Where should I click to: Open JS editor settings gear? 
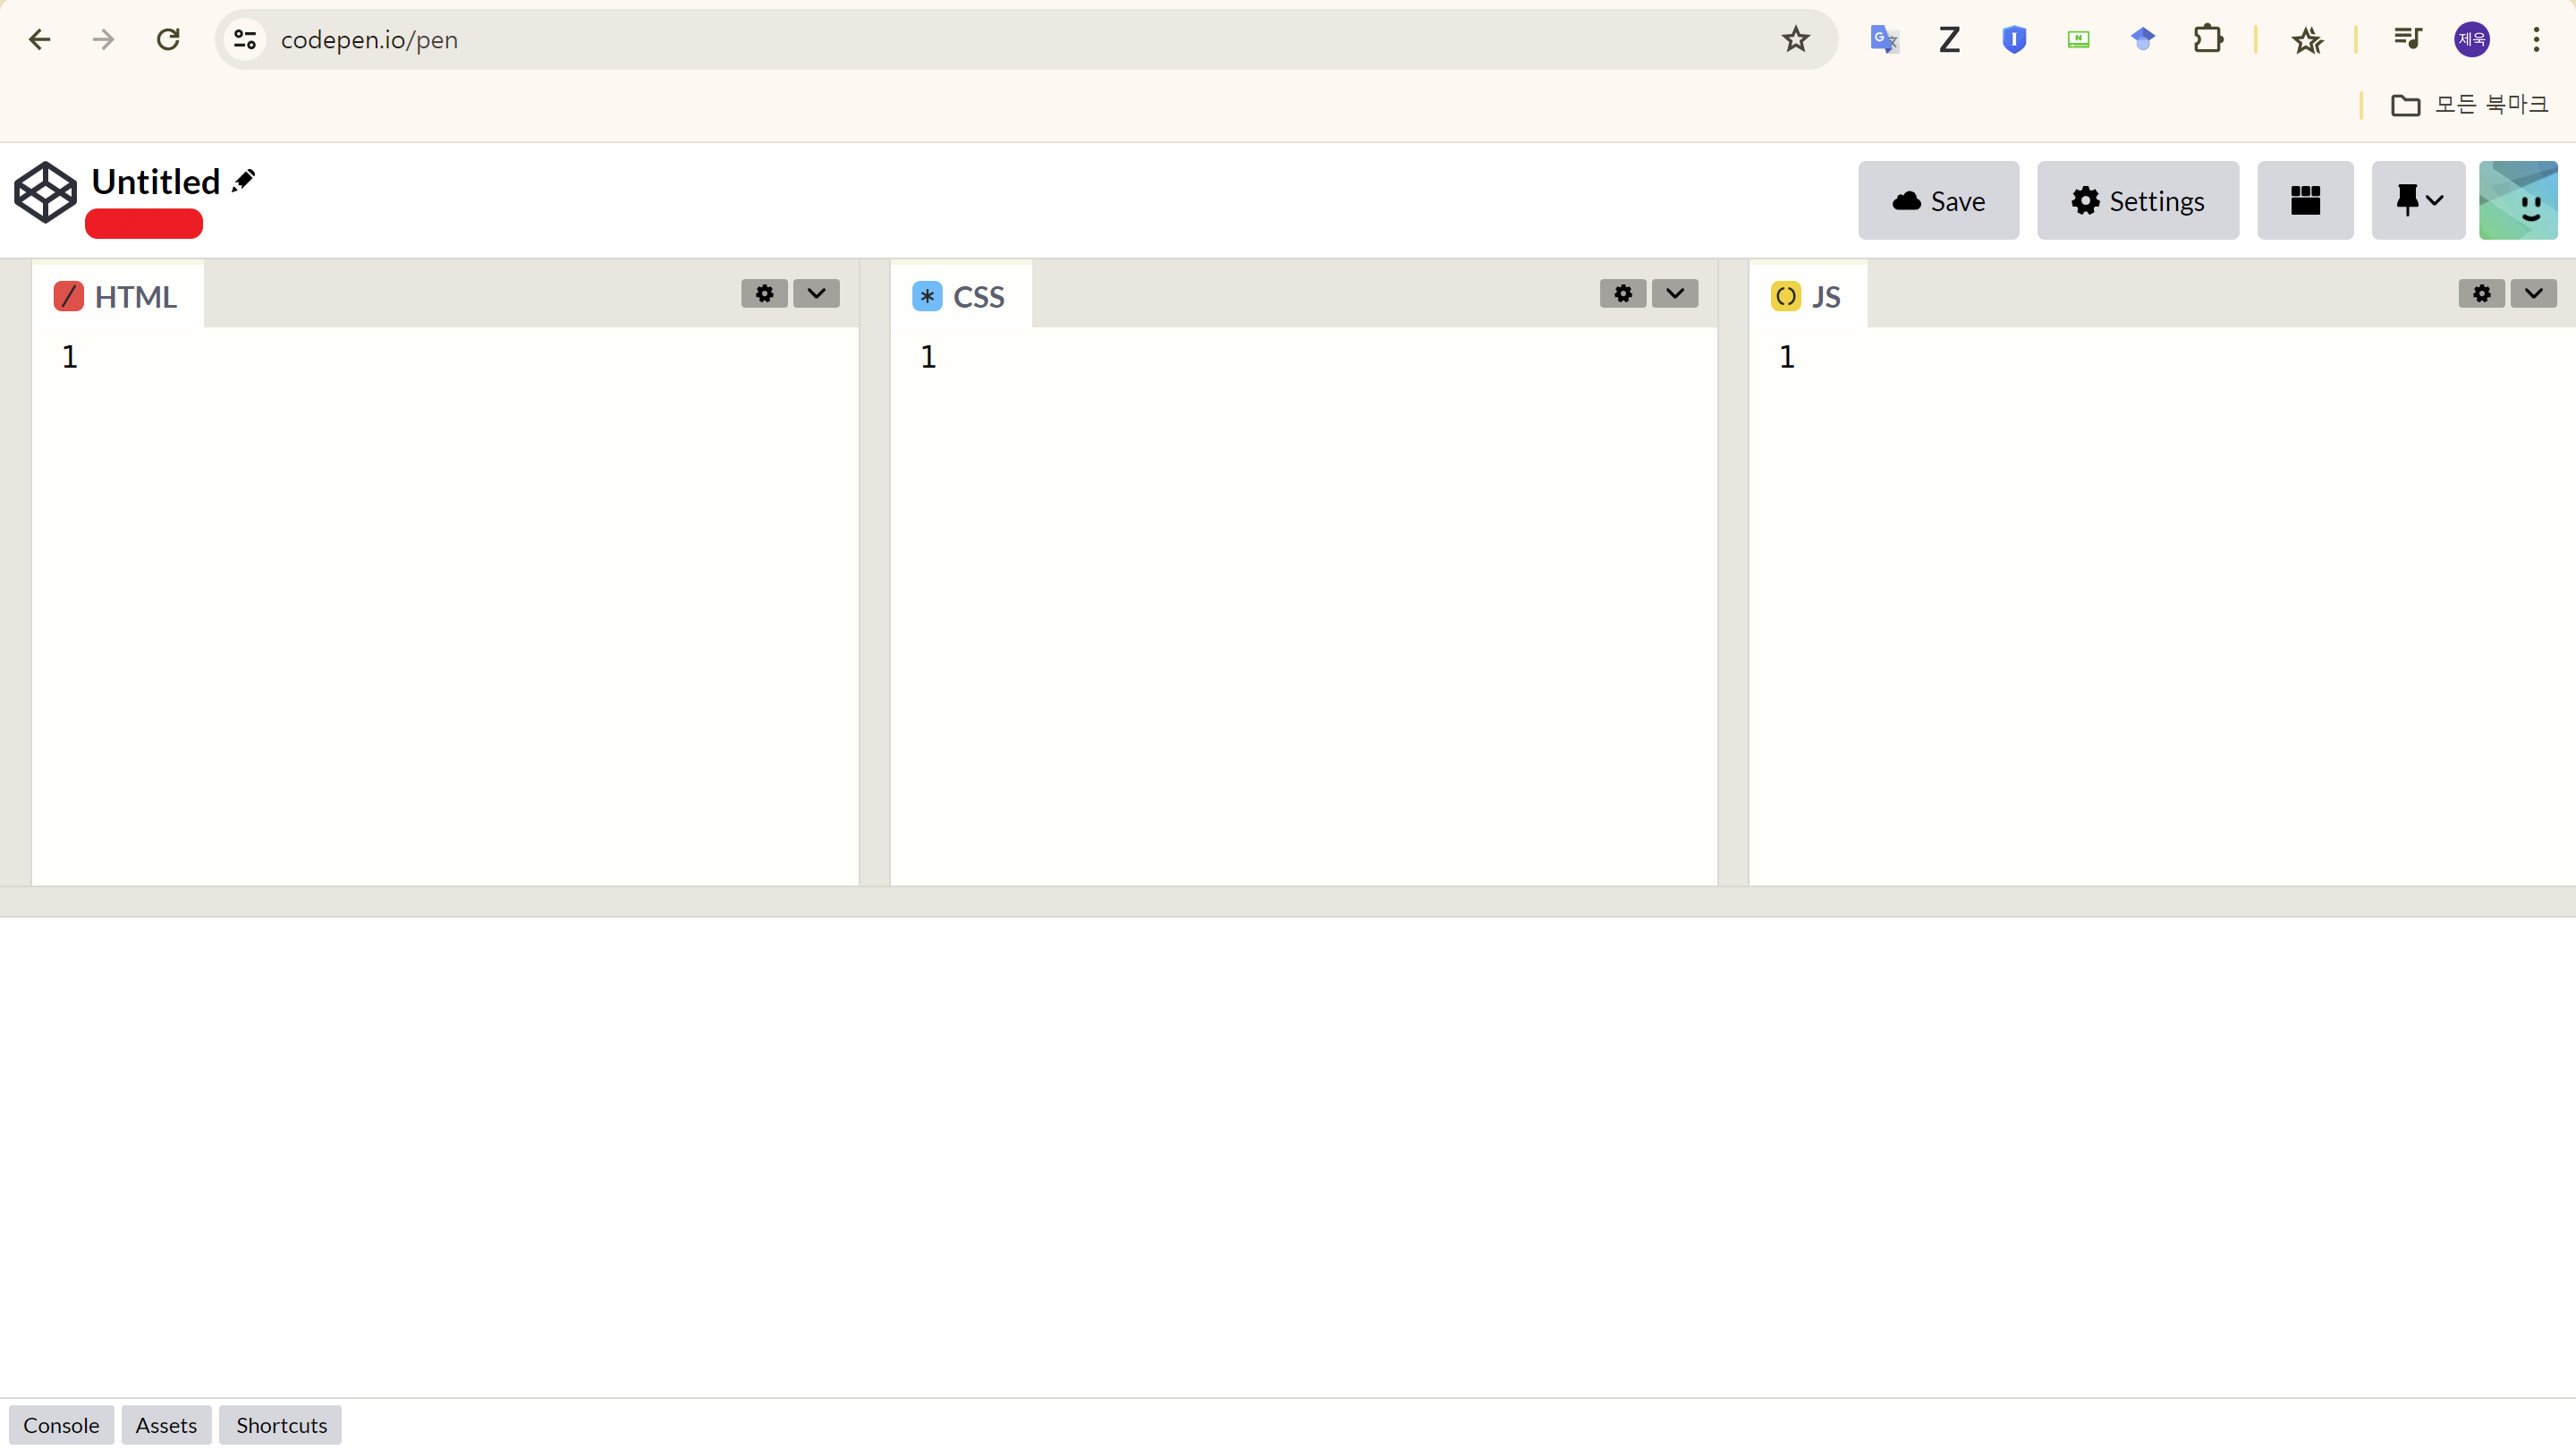point(2481,293)
